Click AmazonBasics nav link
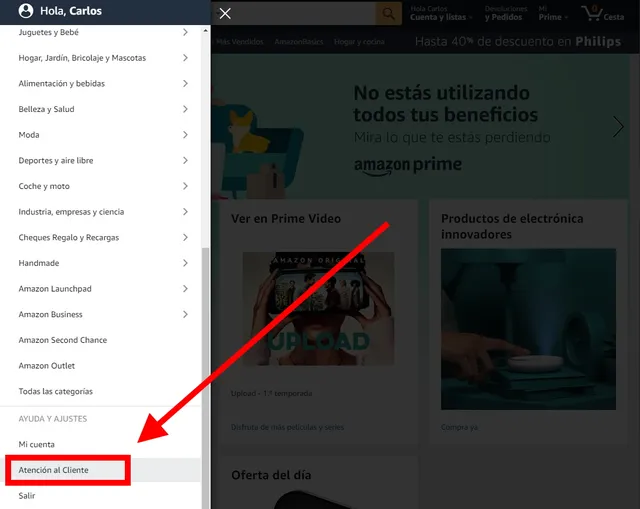This screenshot has height=509, width=640. (x=299, y=42)
